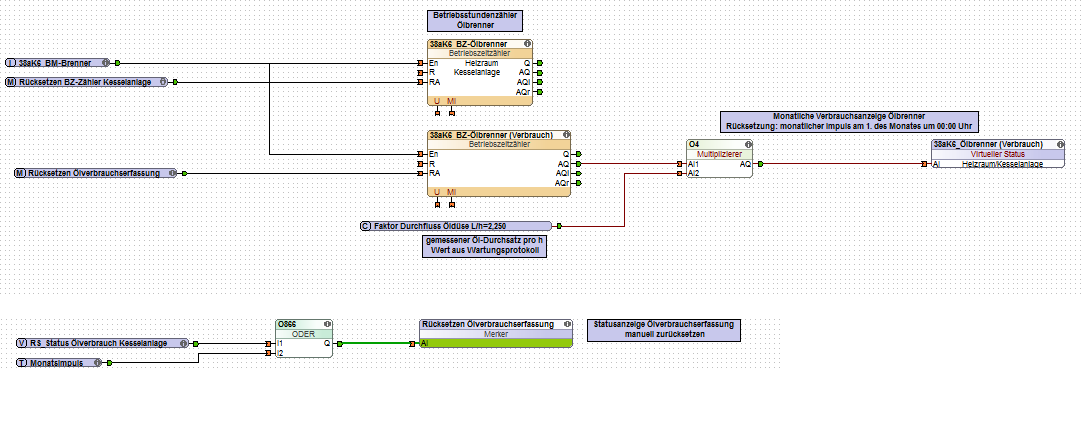Image resolution: width=1087 pixels, height=424 pixels.
Task: Click red wire from Multiplizierer to Virtueller Status
Action: coord(842,164)
